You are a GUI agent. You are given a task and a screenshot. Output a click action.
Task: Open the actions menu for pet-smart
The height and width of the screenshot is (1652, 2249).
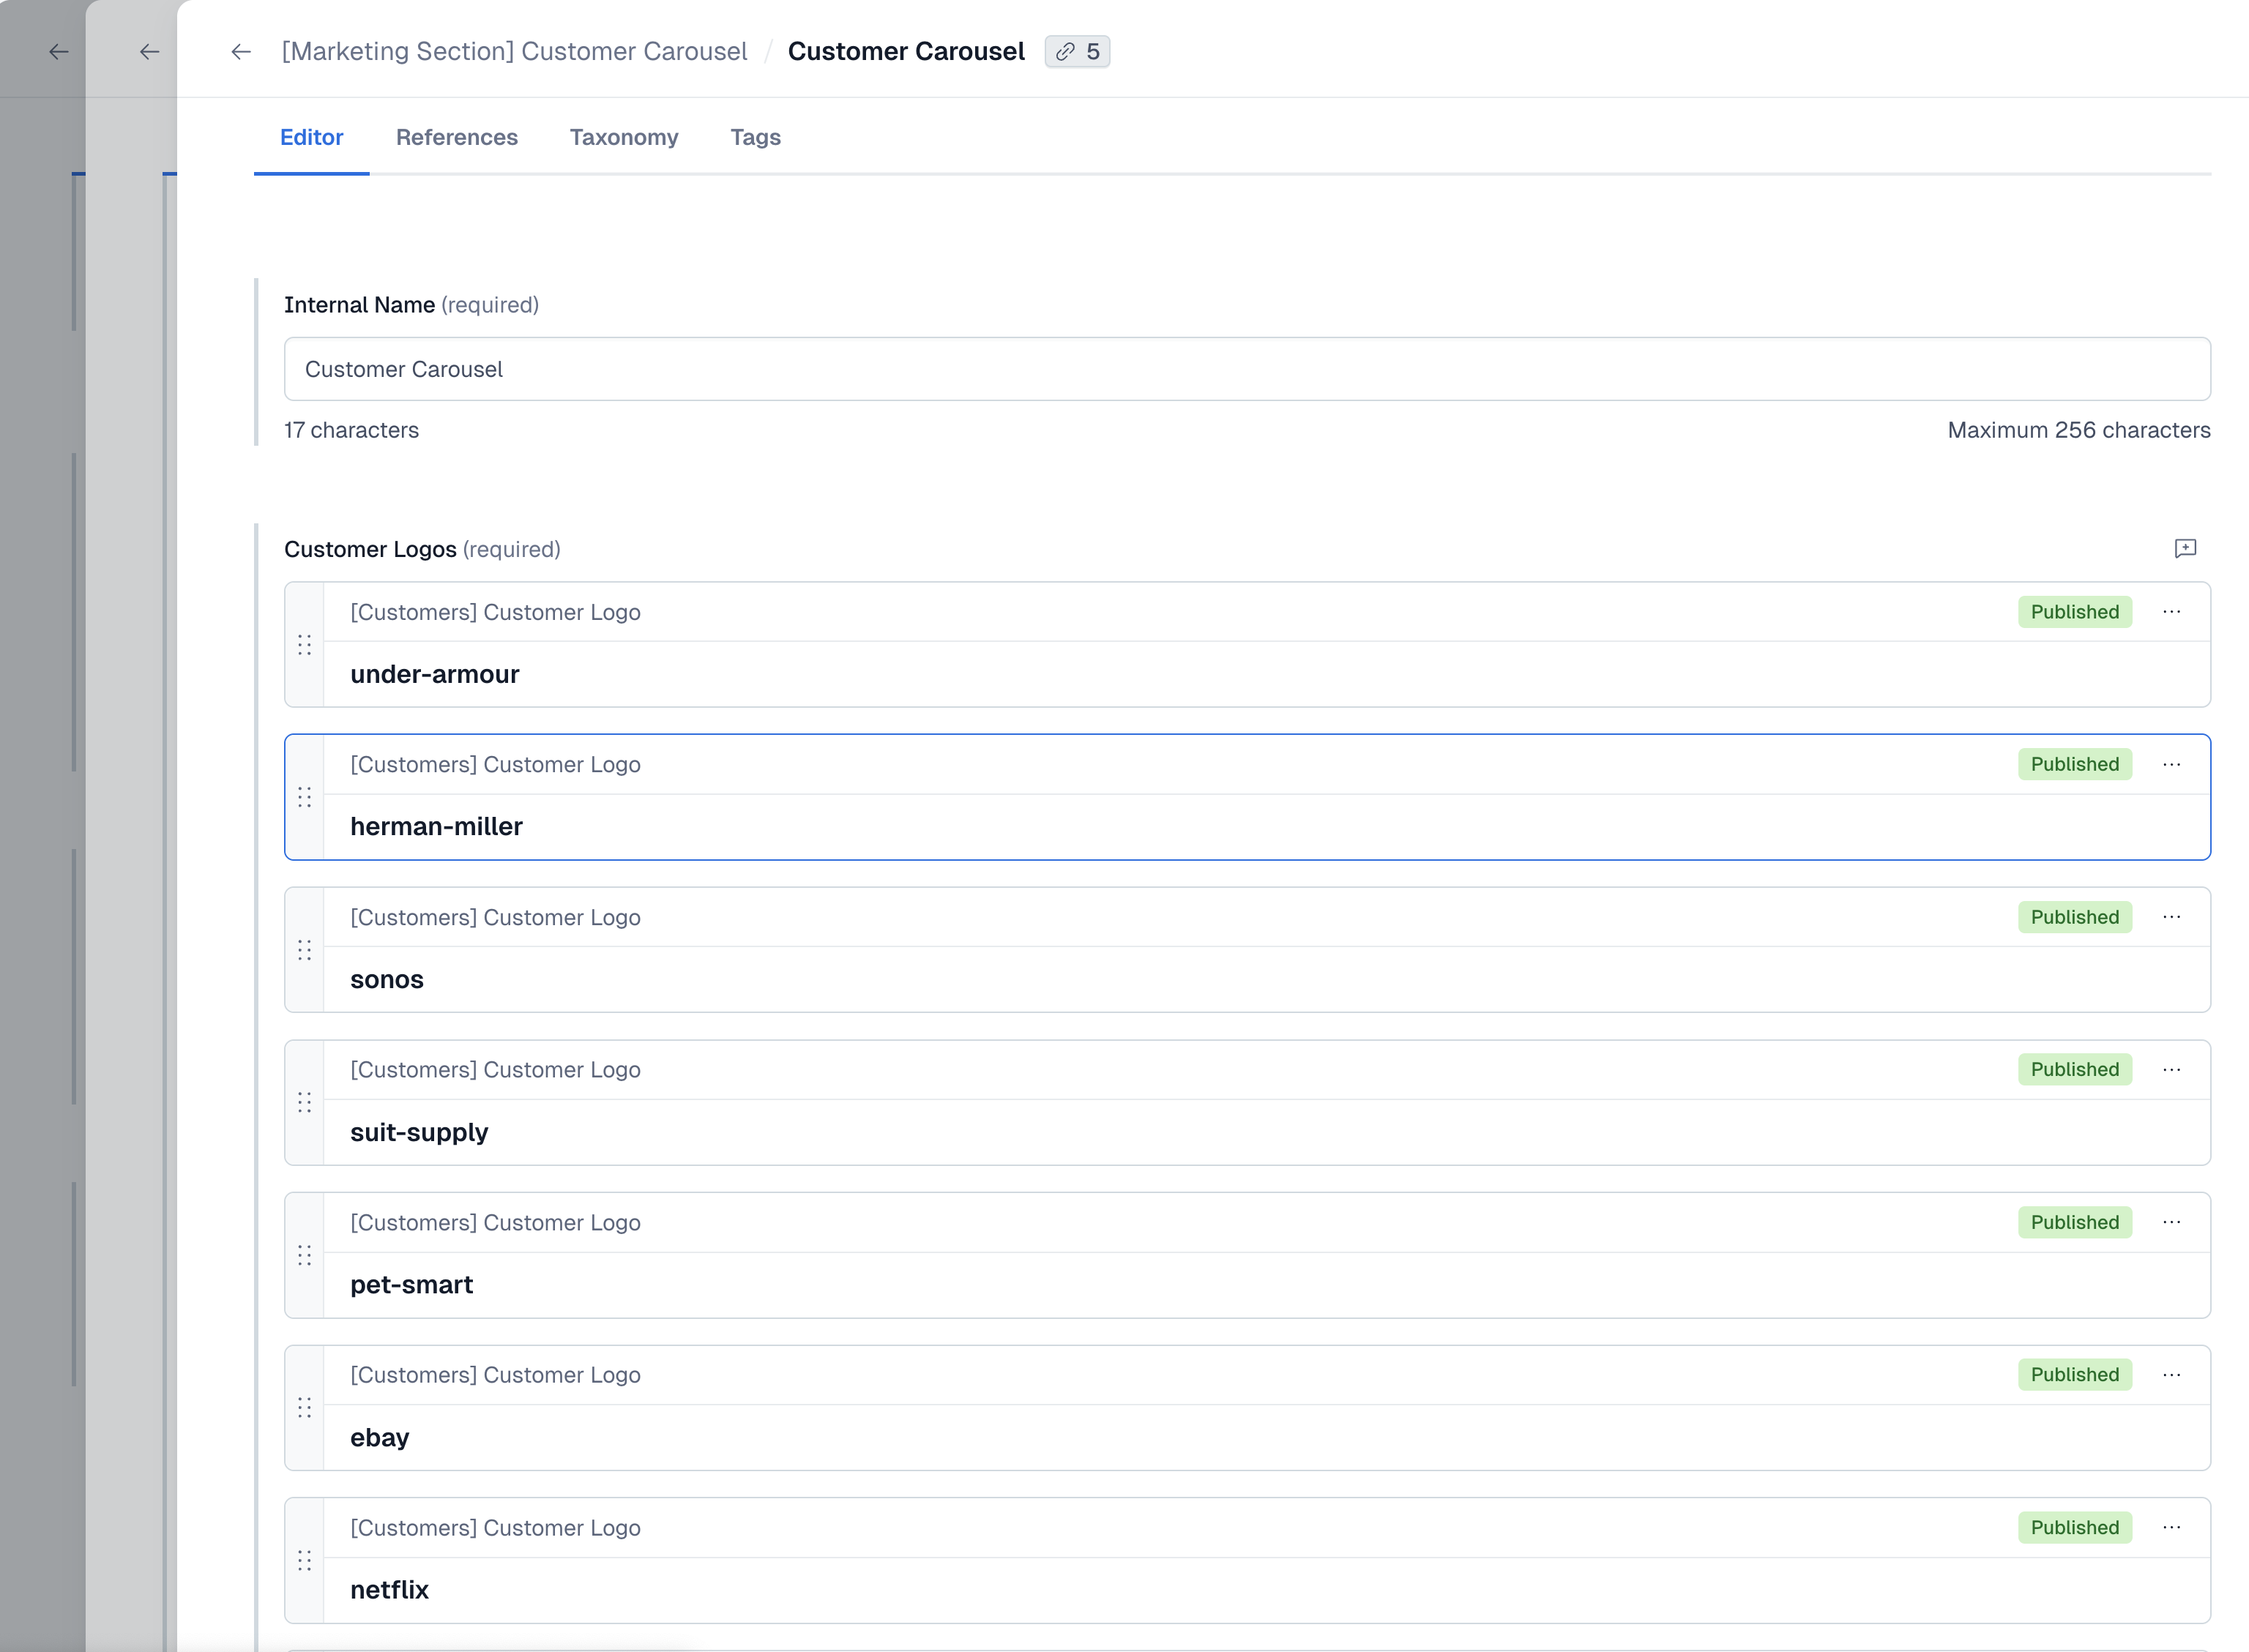(x=2171, y=1222)
